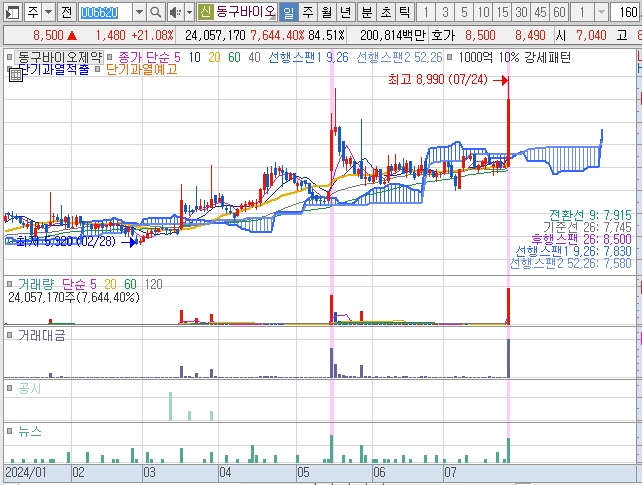Switch to daily 일 chart
Screen dimensions: 642x485
point(289,12)
